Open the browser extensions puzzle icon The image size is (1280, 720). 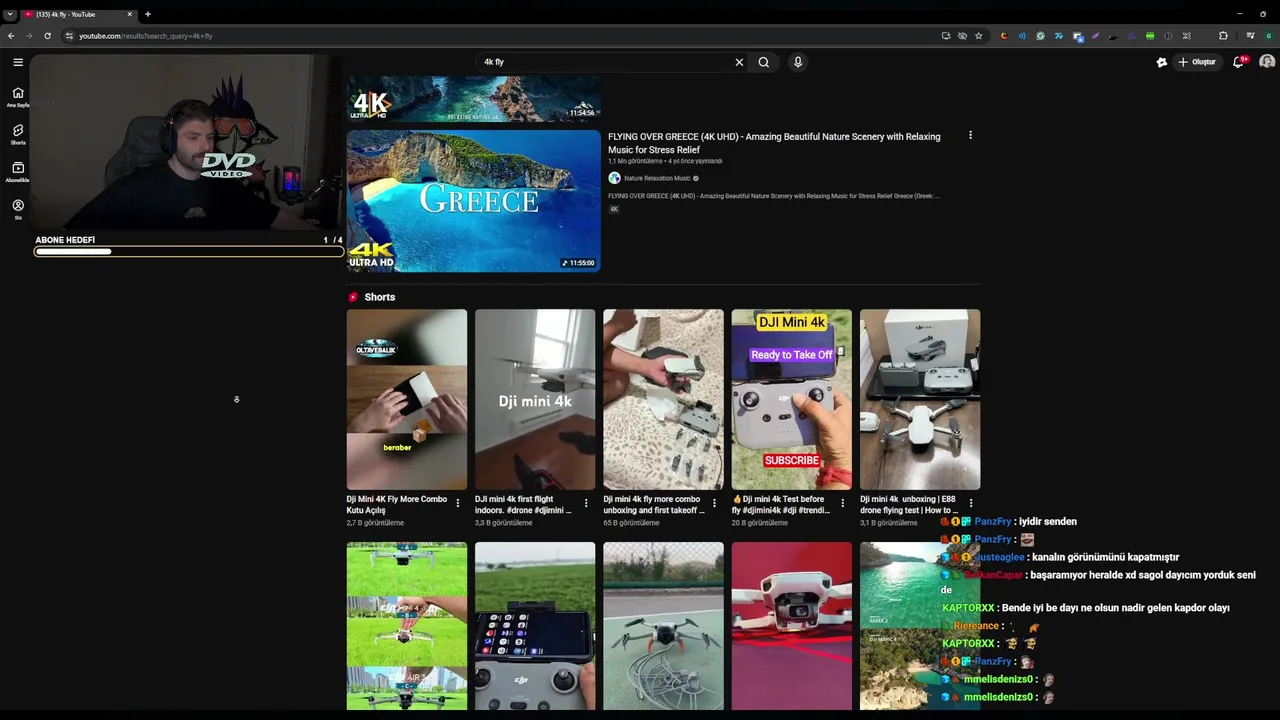click(x=1223, y=36)
